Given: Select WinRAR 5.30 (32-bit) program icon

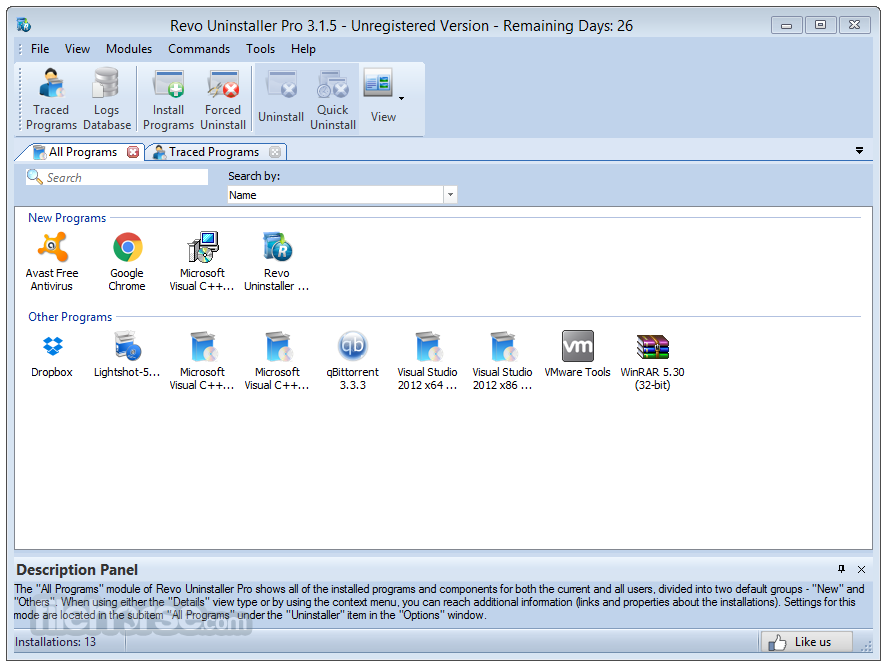Looking at the screenshot, I should coord(652,360).
